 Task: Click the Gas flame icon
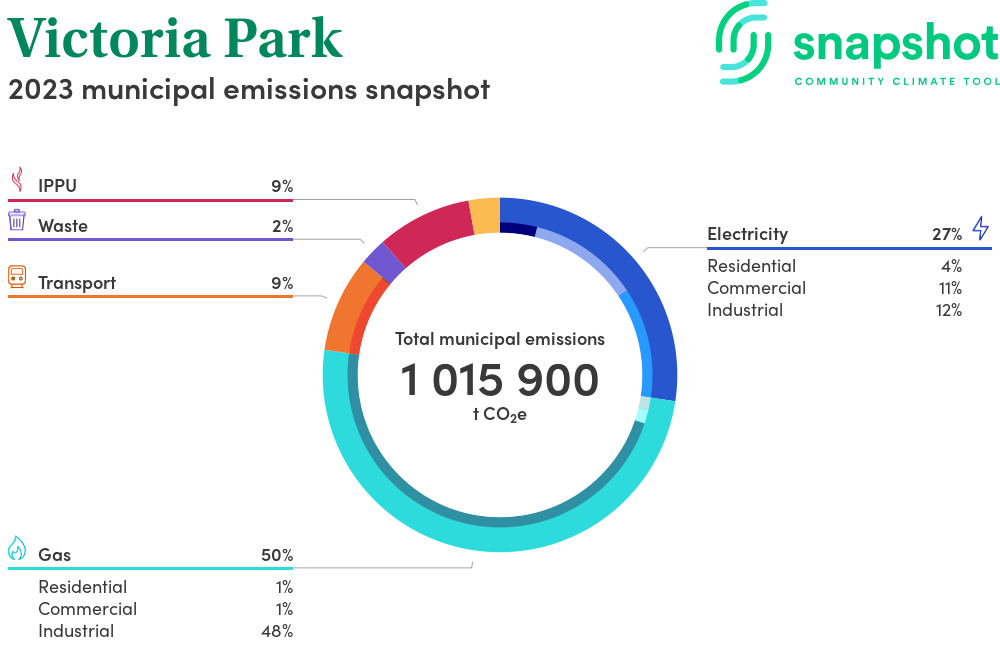tap(17, 548)
